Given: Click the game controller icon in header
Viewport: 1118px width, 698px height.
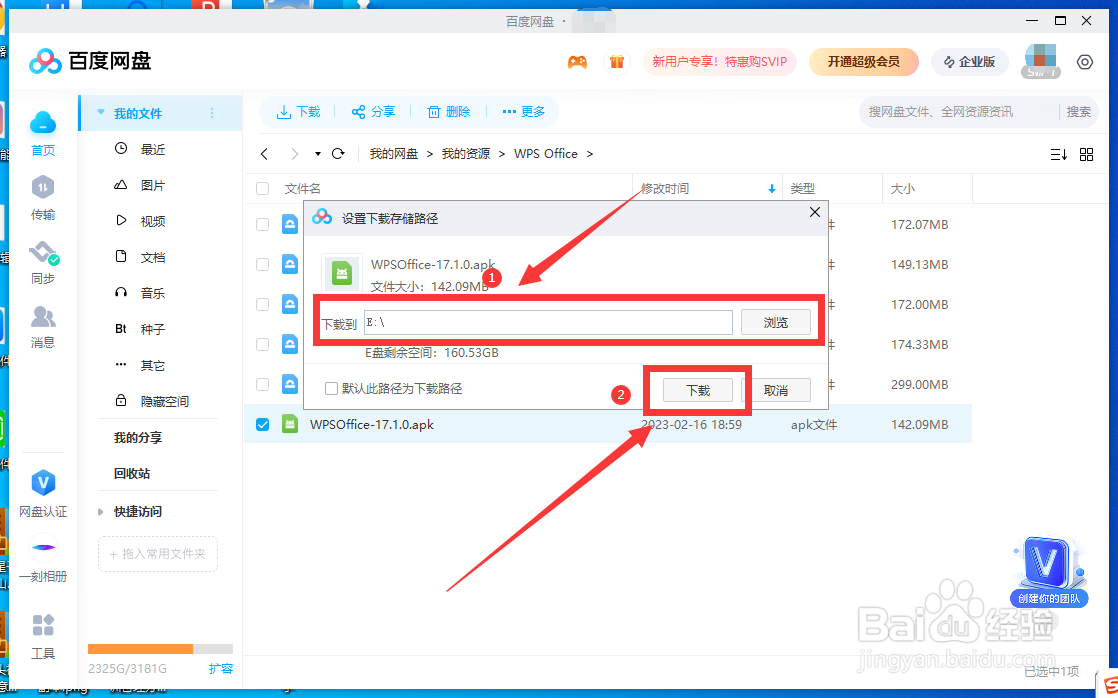Looking at the screenshot, I should pos(577,62).
